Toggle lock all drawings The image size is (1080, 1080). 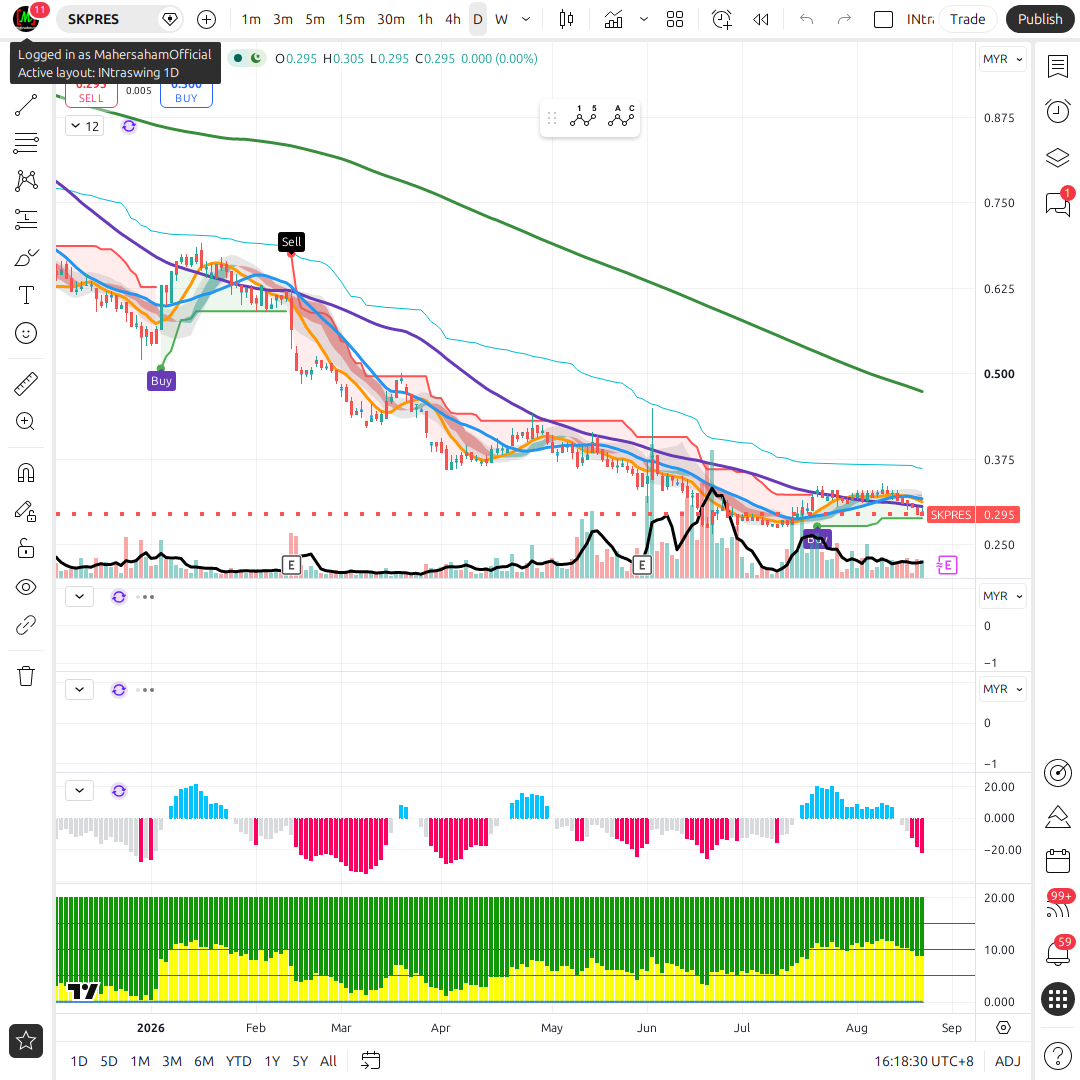(26, 549)
